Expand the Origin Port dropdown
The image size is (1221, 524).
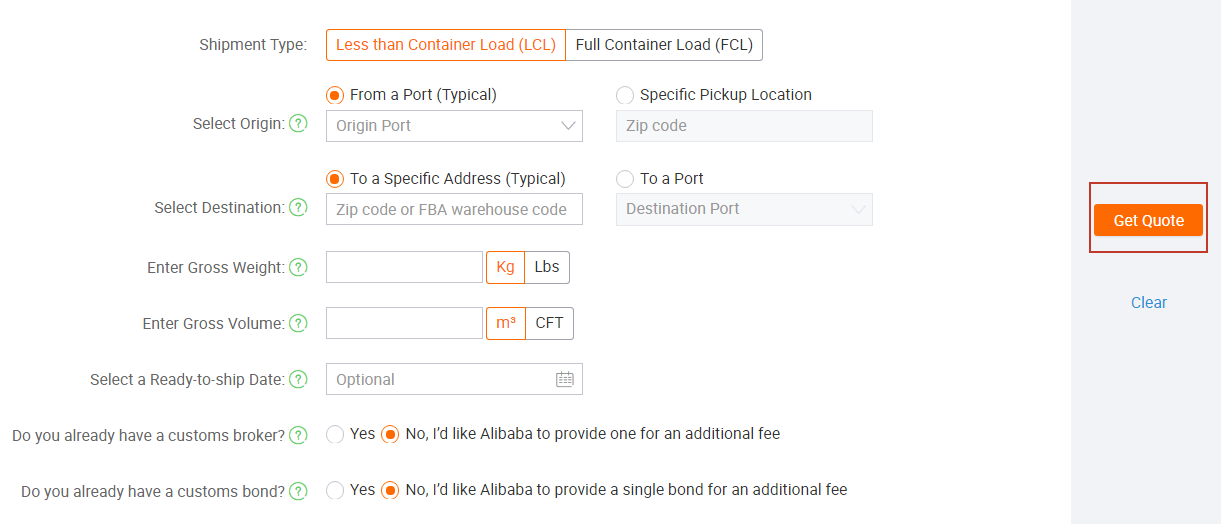[454, 126]
